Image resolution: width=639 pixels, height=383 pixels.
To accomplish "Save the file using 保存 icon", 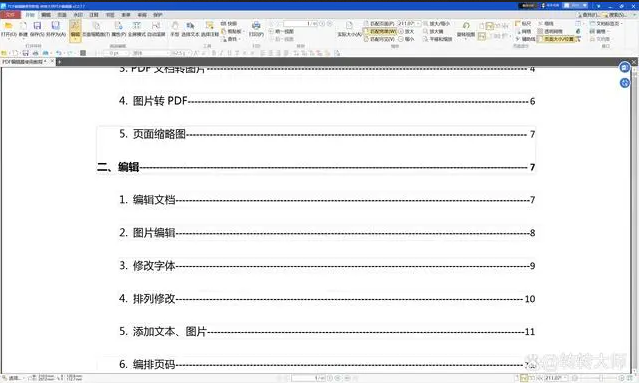I will [37, 26].
